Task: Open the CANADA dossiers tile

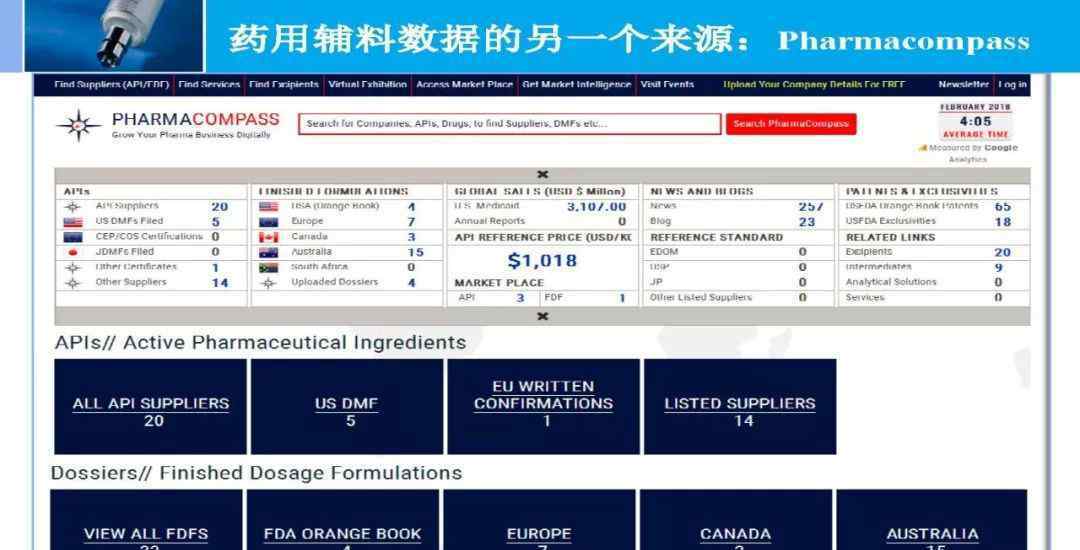Action: (736, 520)
